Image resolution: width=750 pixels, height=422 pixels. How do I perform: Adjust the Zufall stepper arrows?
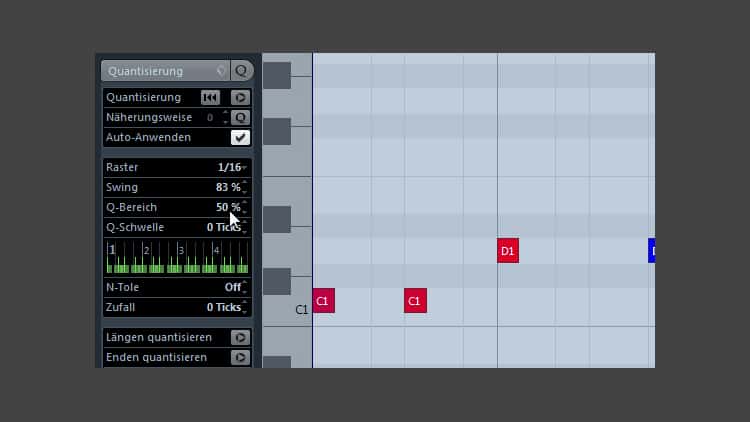click(x=245, y=308)
